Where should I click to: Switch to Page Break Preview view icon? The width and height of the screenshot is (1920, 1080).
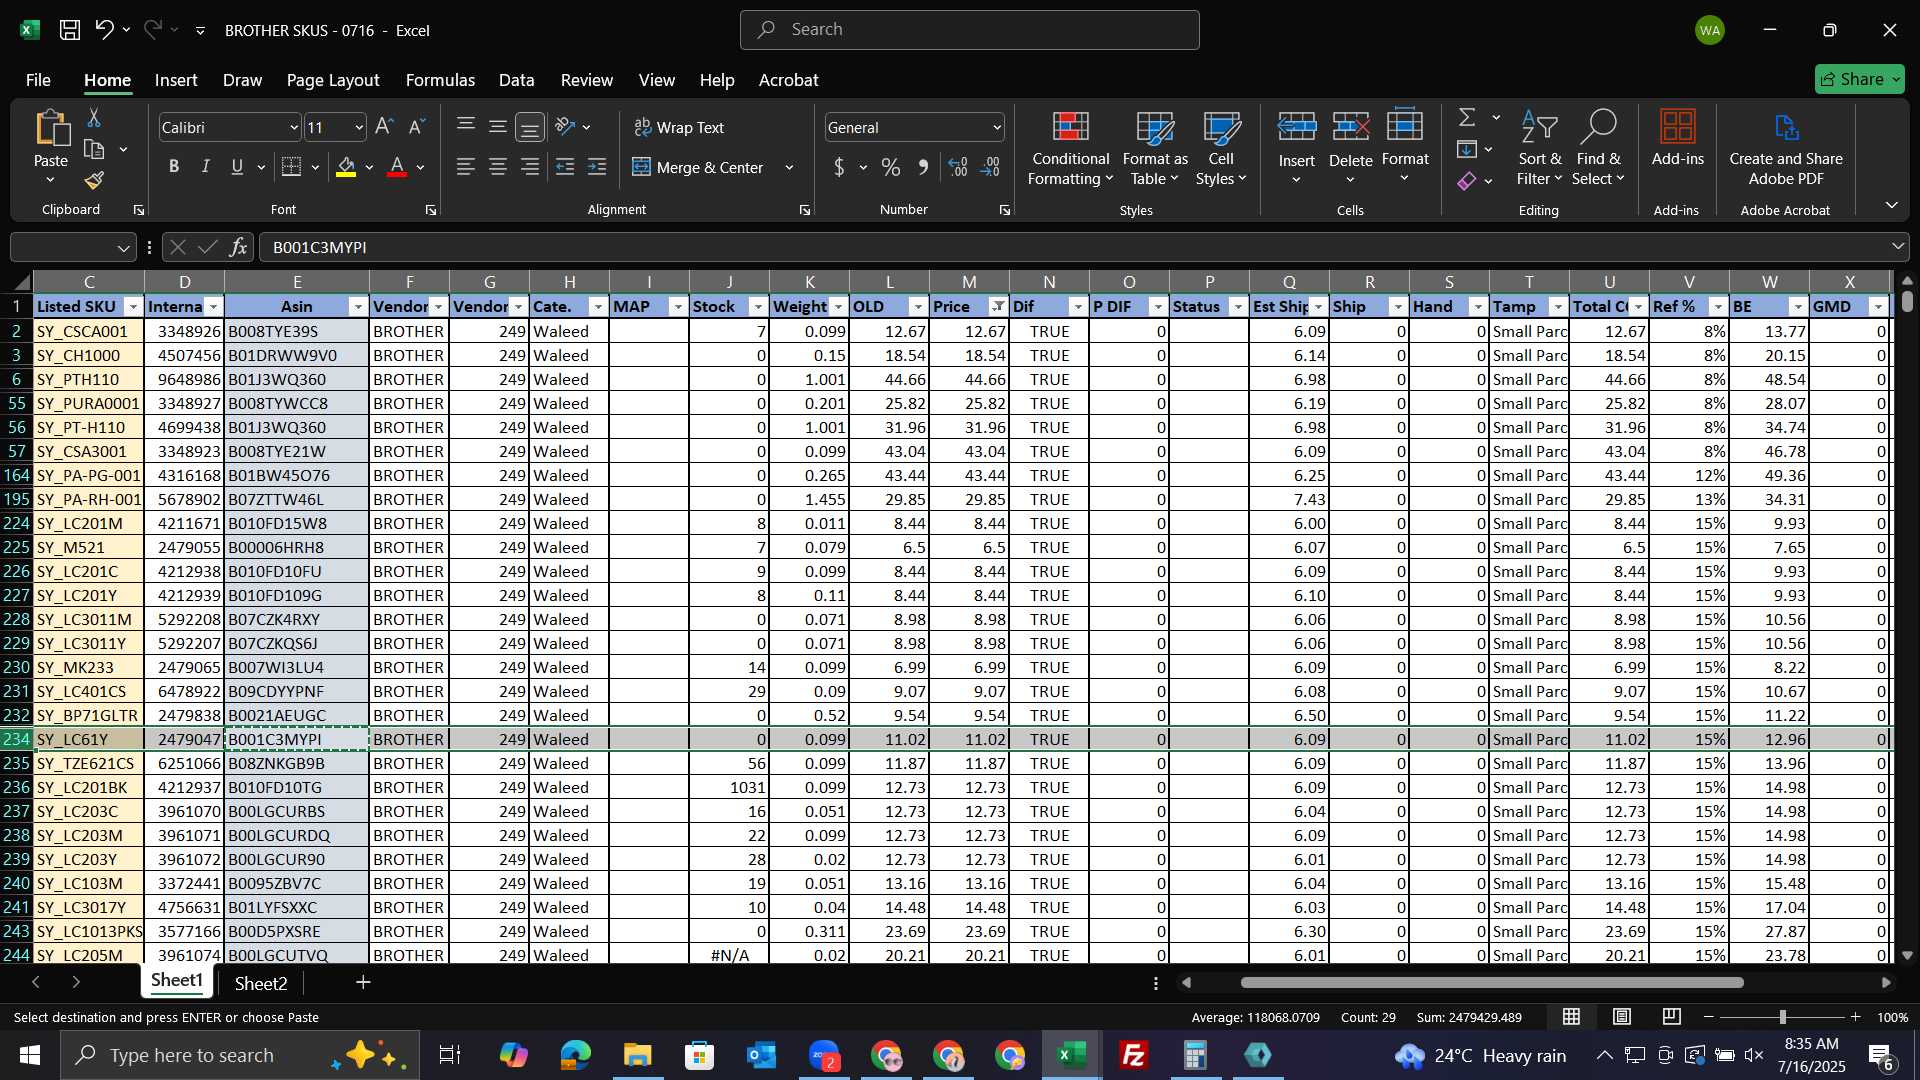[x=1672, y=1017]
